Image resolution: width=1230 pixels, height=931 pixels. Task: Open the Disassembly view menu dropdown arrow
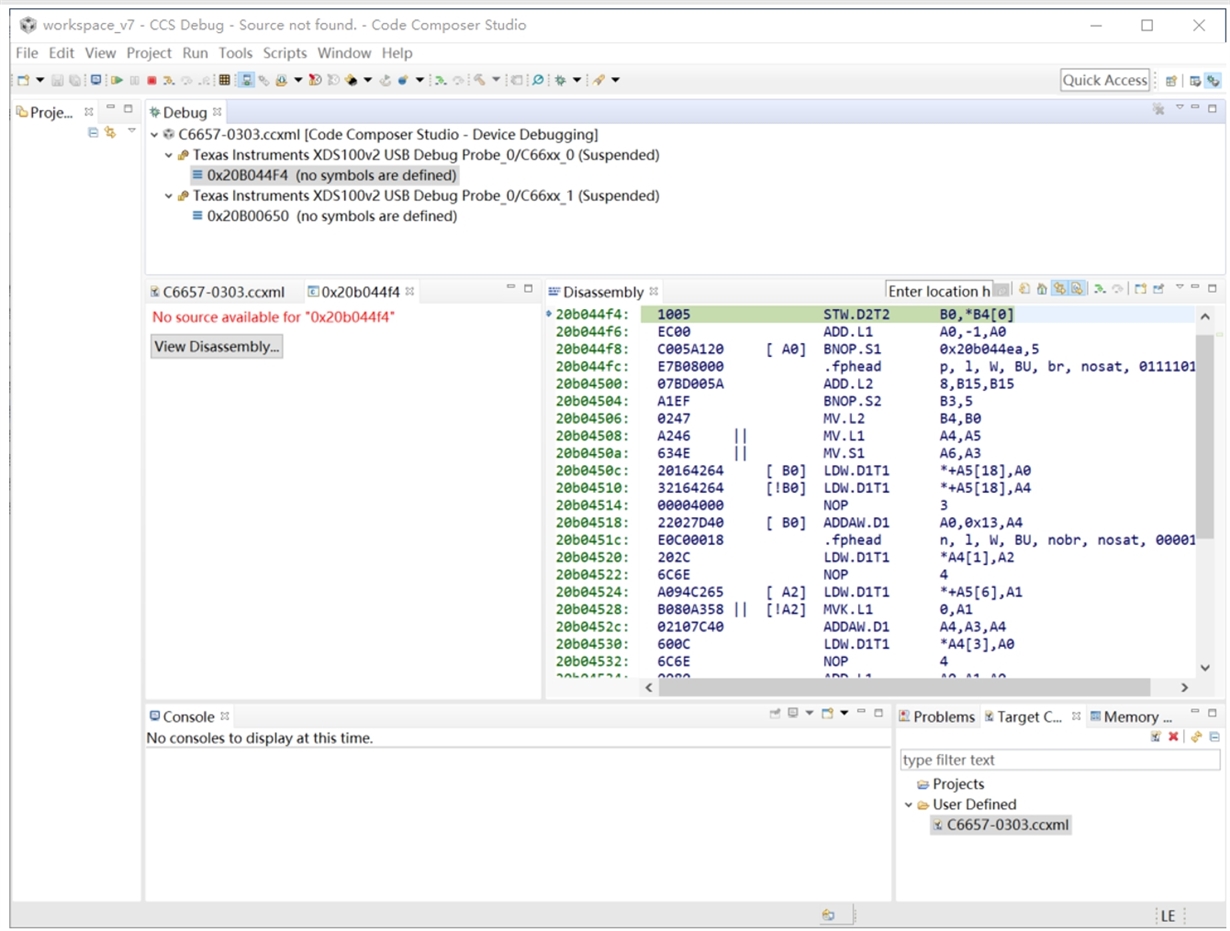coord(1179,289)
